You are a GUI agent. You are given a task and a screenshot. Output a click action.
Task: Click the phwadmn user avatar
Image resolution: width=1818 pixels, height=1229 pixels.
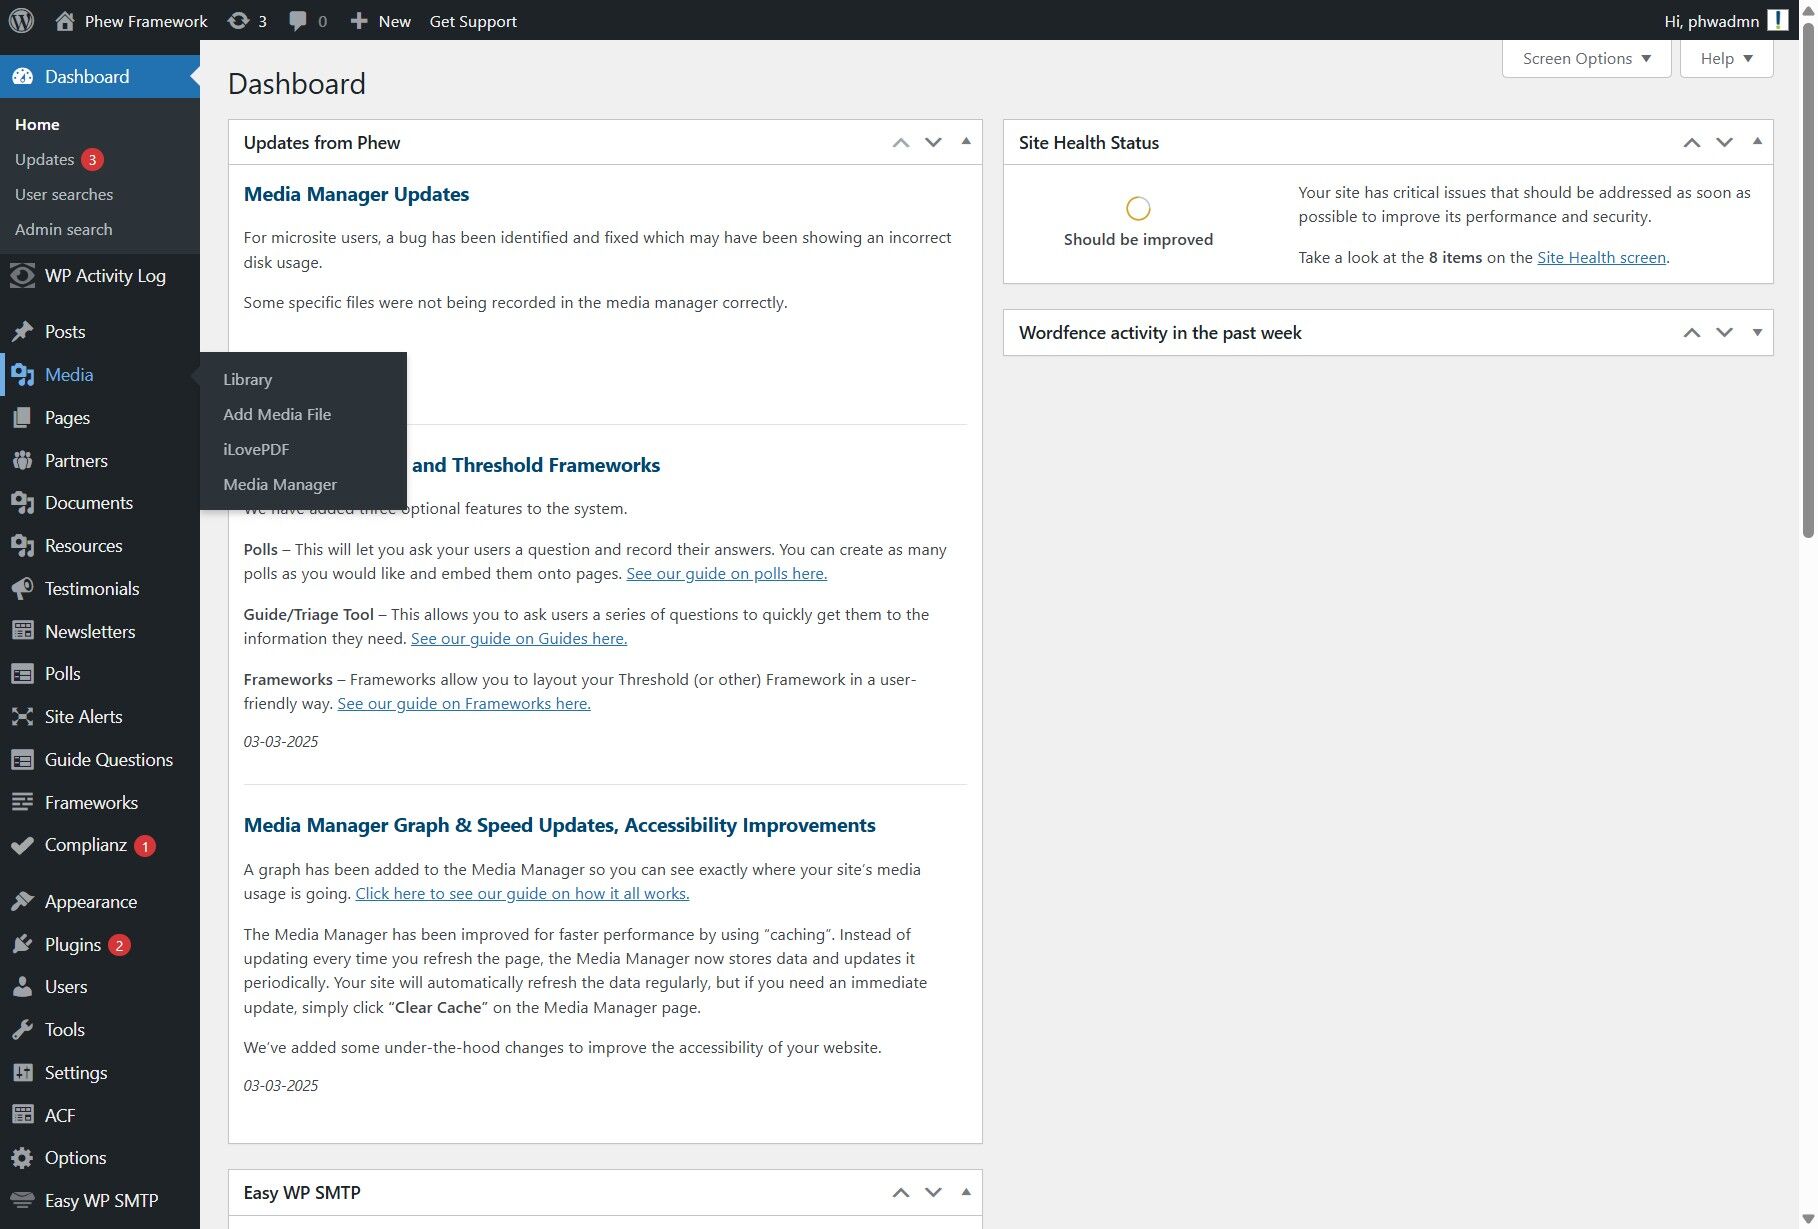[x=1778, y=20]
